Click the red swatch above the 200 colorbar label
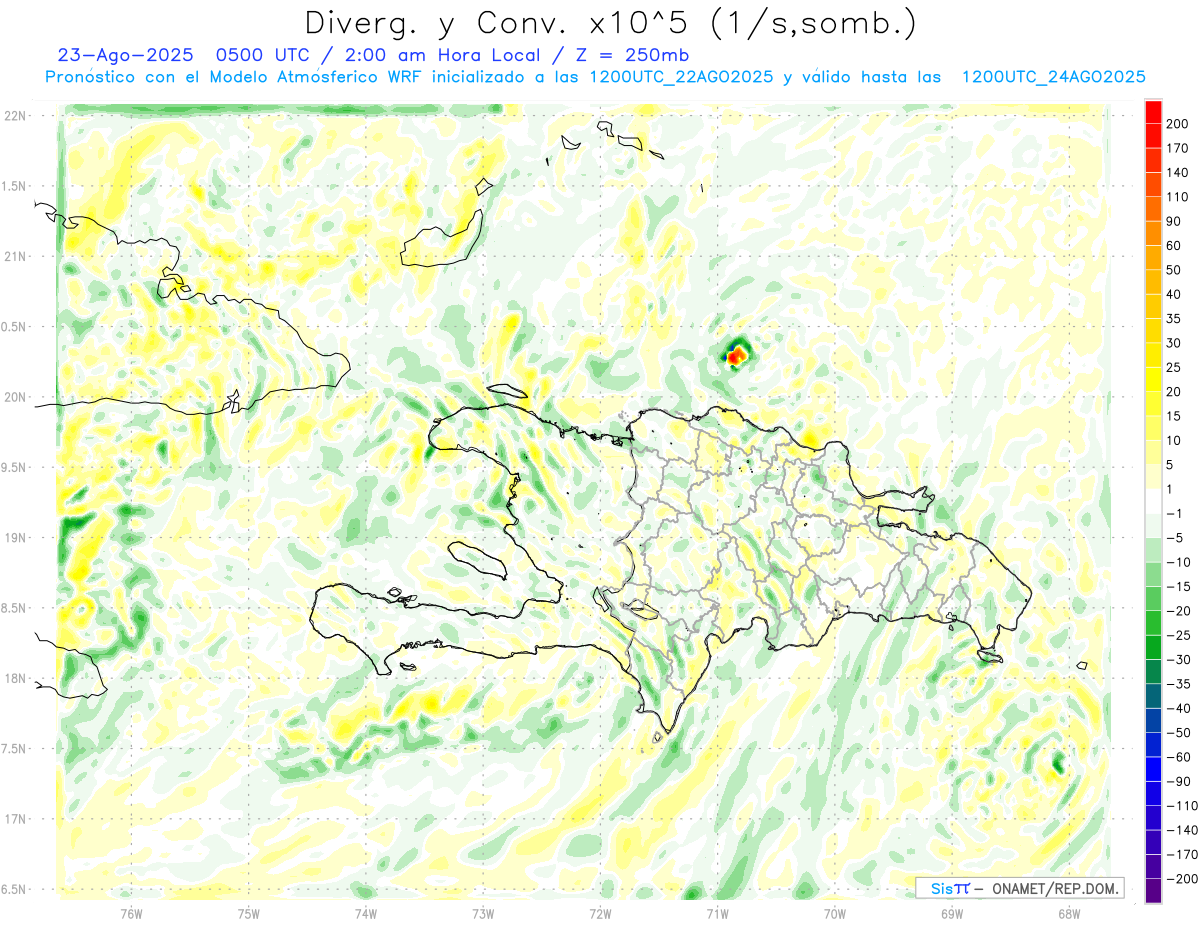This screenshot has height=927, width=1200. point(1153,111)
